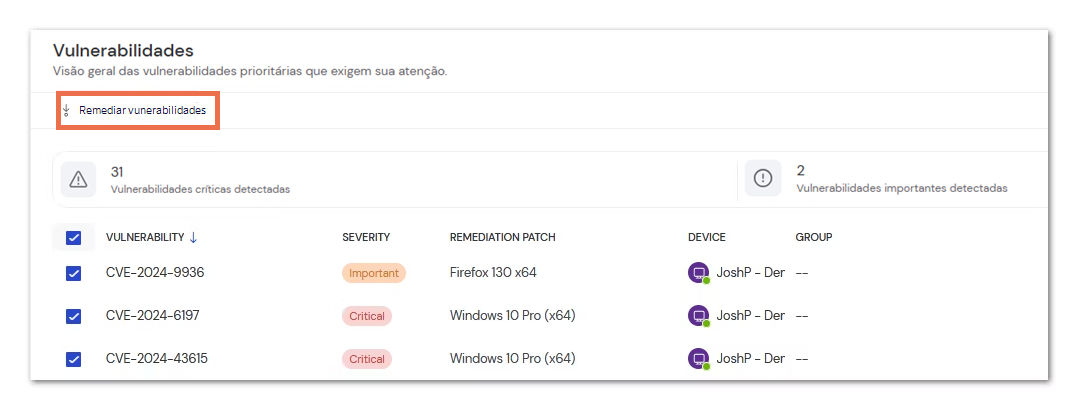
Task: Click the Remediar vunerabilidades button
Action: pos(137,110)
